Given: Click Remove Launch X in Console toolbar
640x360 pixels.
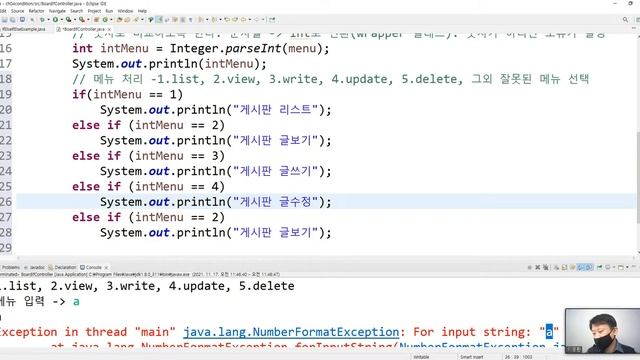Looking at the screenshot, I should pyautogui.click(x=538, y=267).
